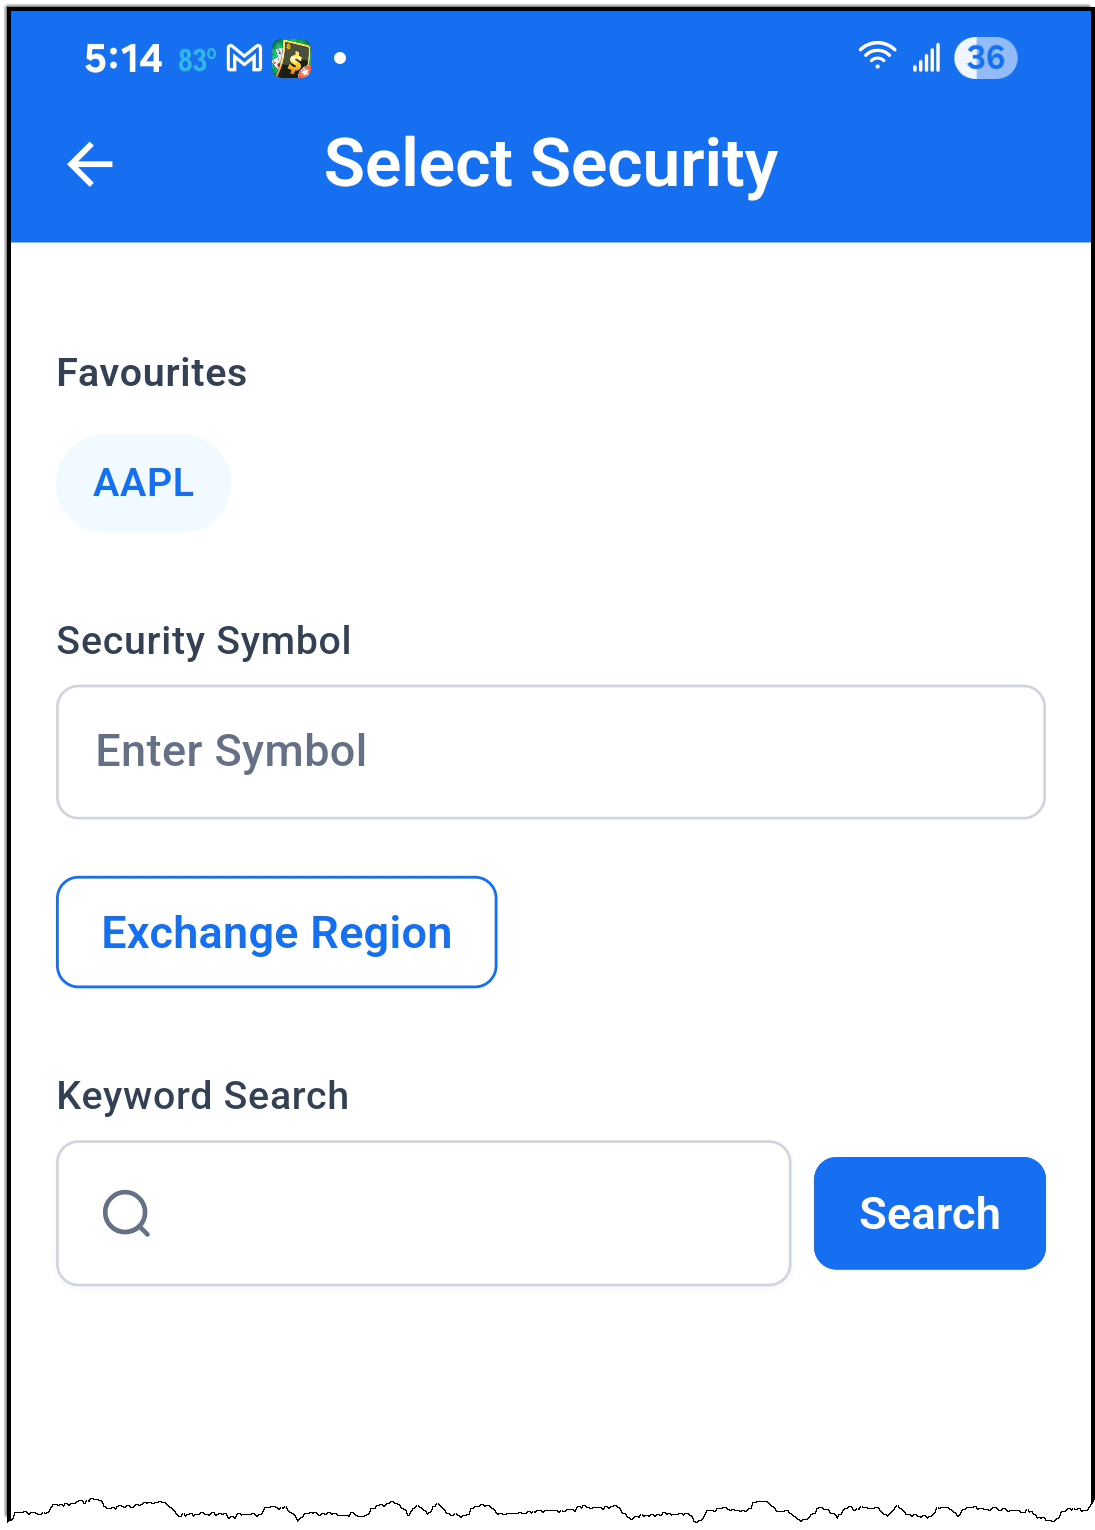Tap the cellular signal bars icon
The height and width of the screenshot is (1530, 1095).
(927, 58)
